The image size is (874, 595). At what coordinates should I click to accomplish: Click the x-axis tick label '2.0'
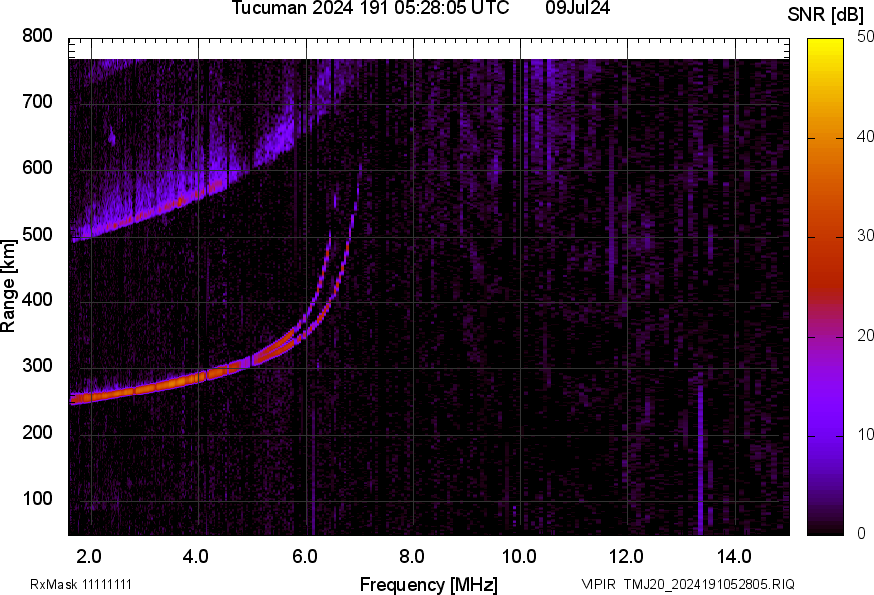coord(89,557)
